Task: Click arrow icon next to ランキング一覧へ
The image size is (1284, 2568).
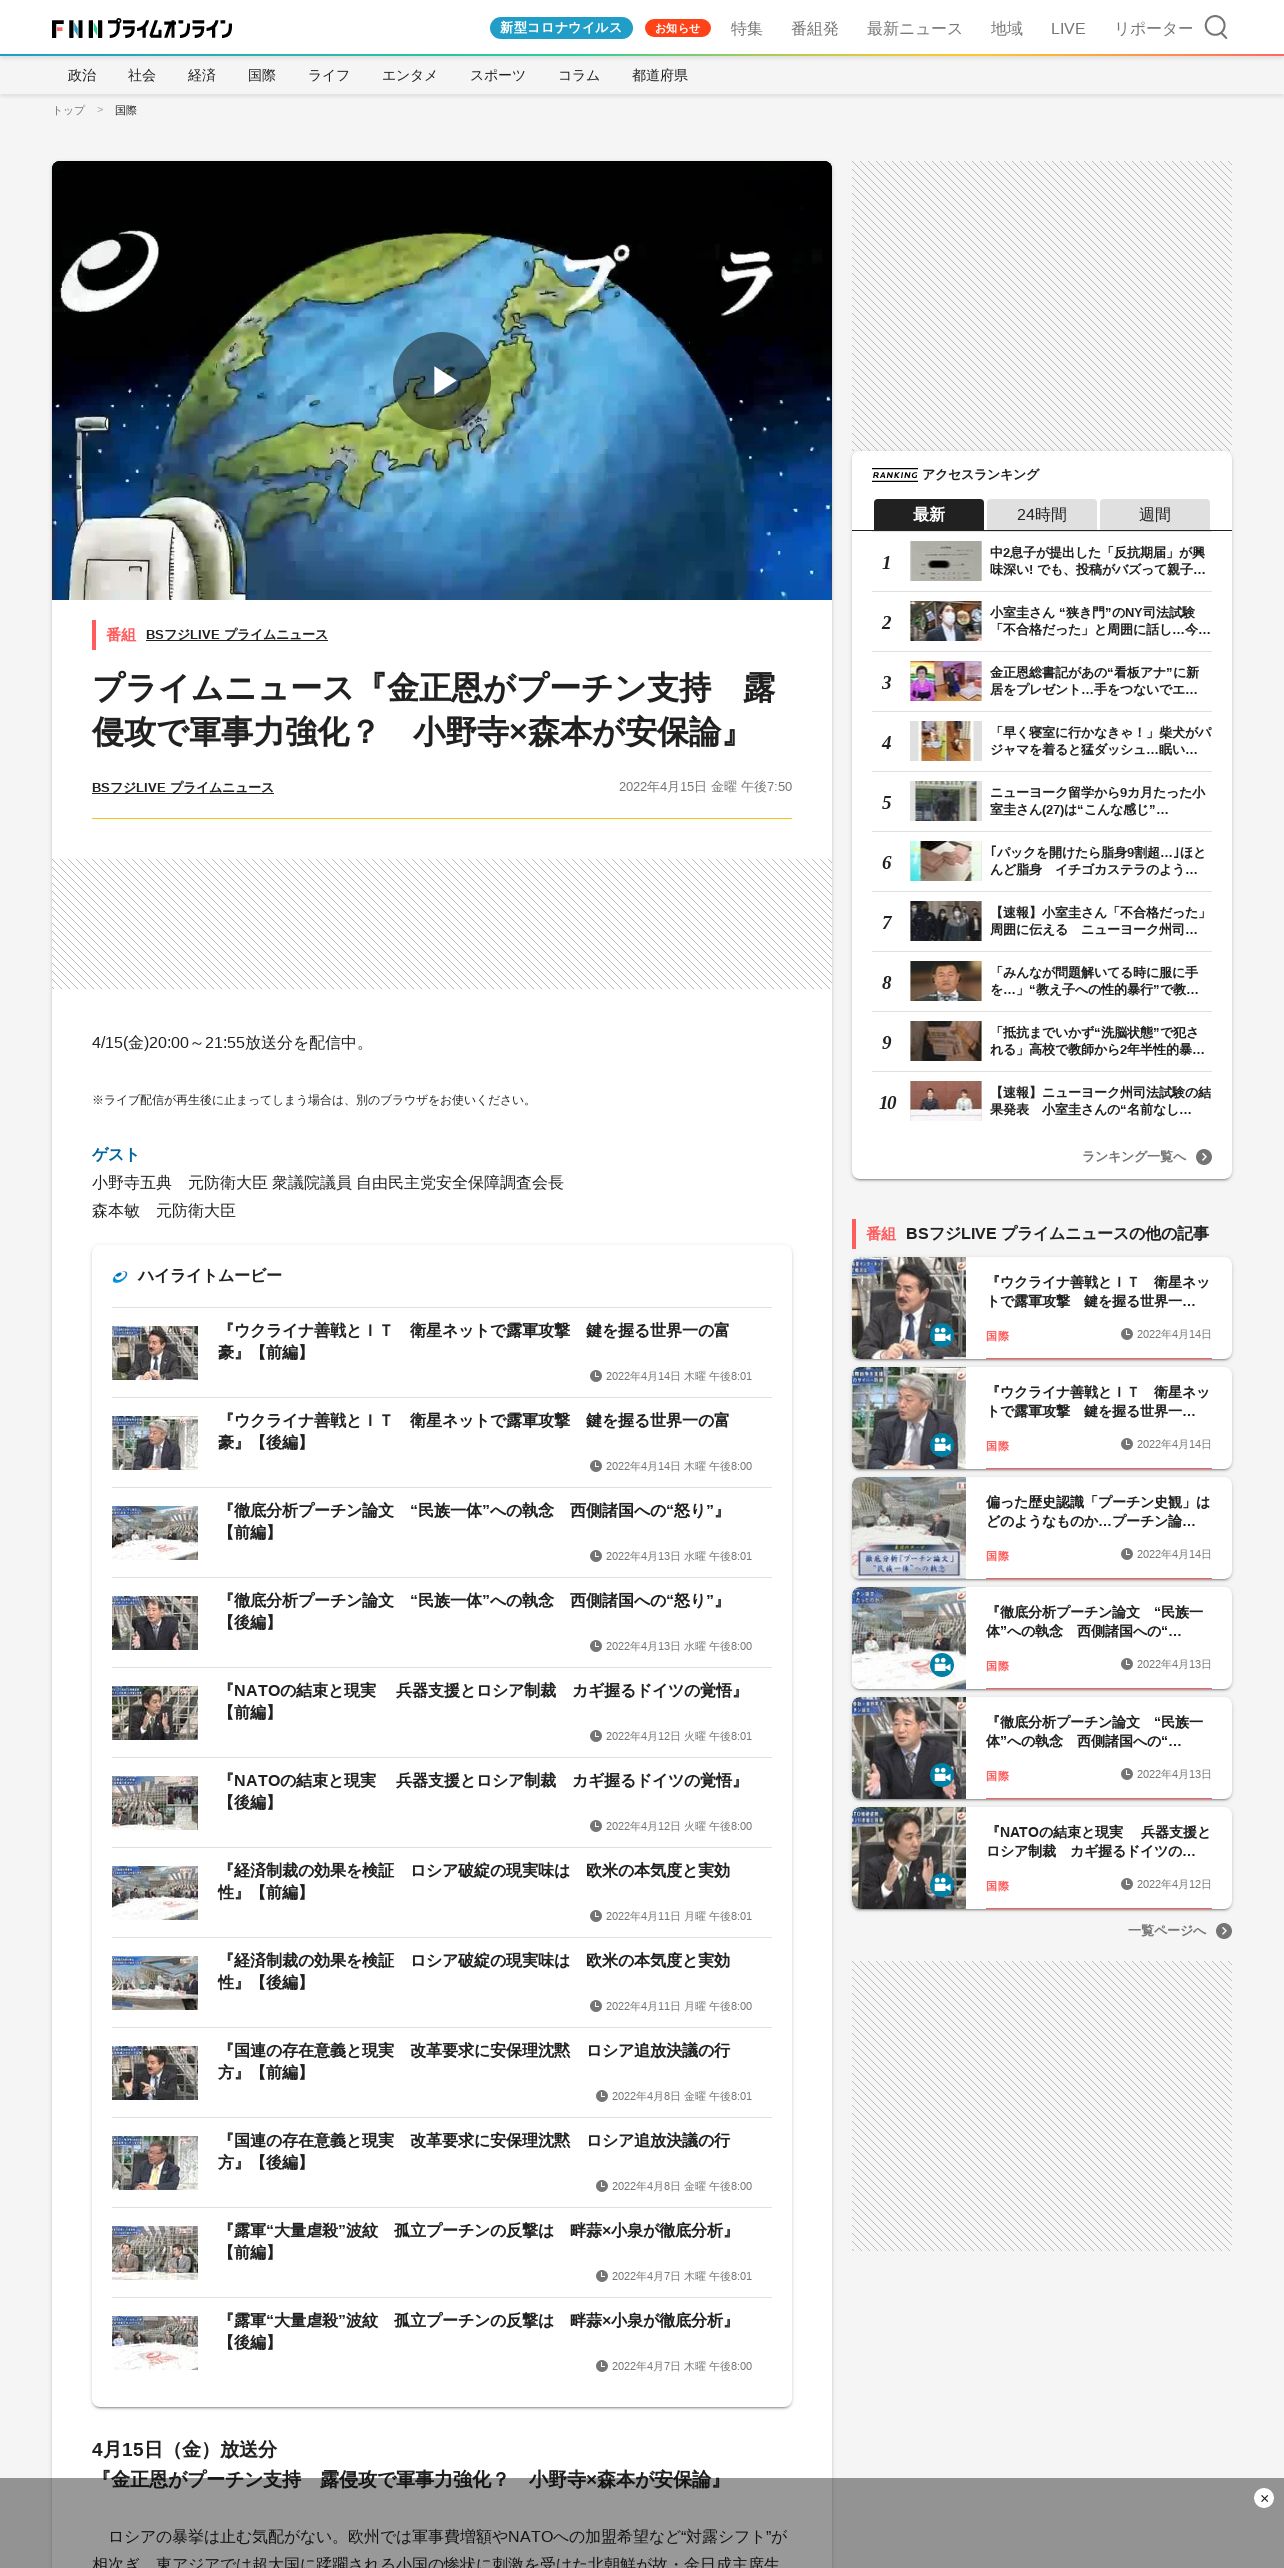Action: [x=1204, y=1157]
